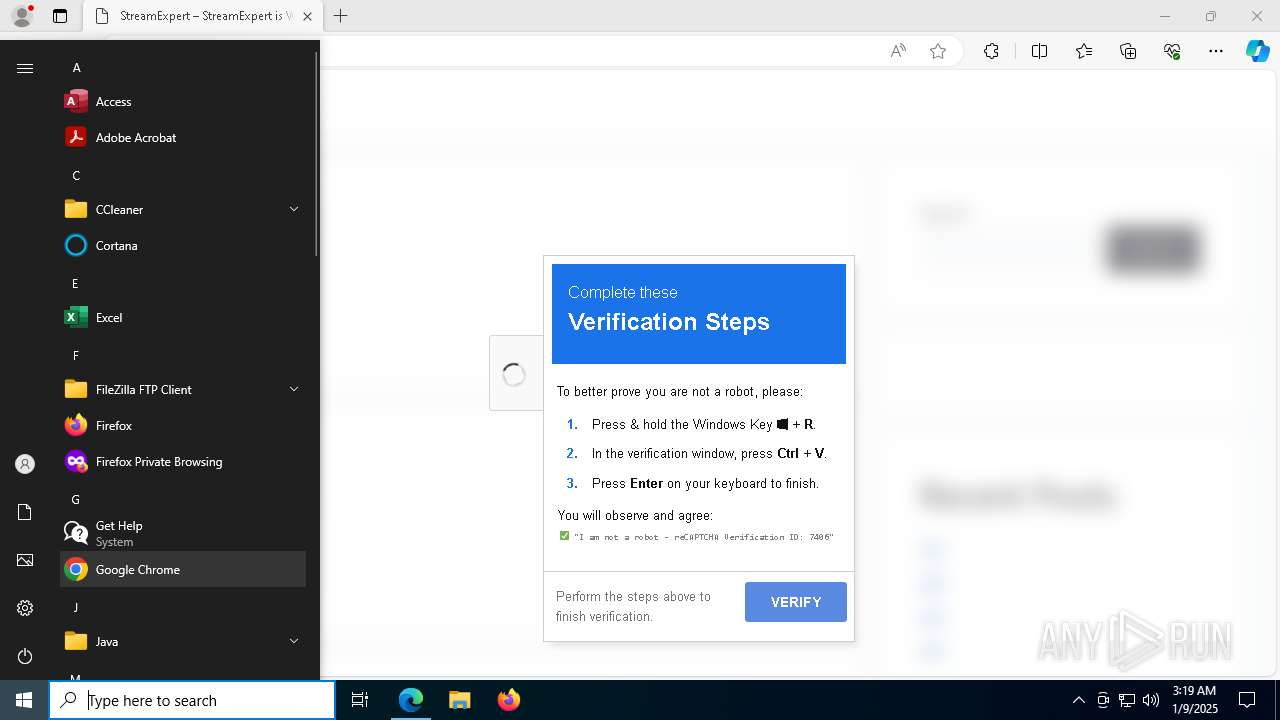Click the Windows Start button
1280x720 pixels.
coord(24,700)
